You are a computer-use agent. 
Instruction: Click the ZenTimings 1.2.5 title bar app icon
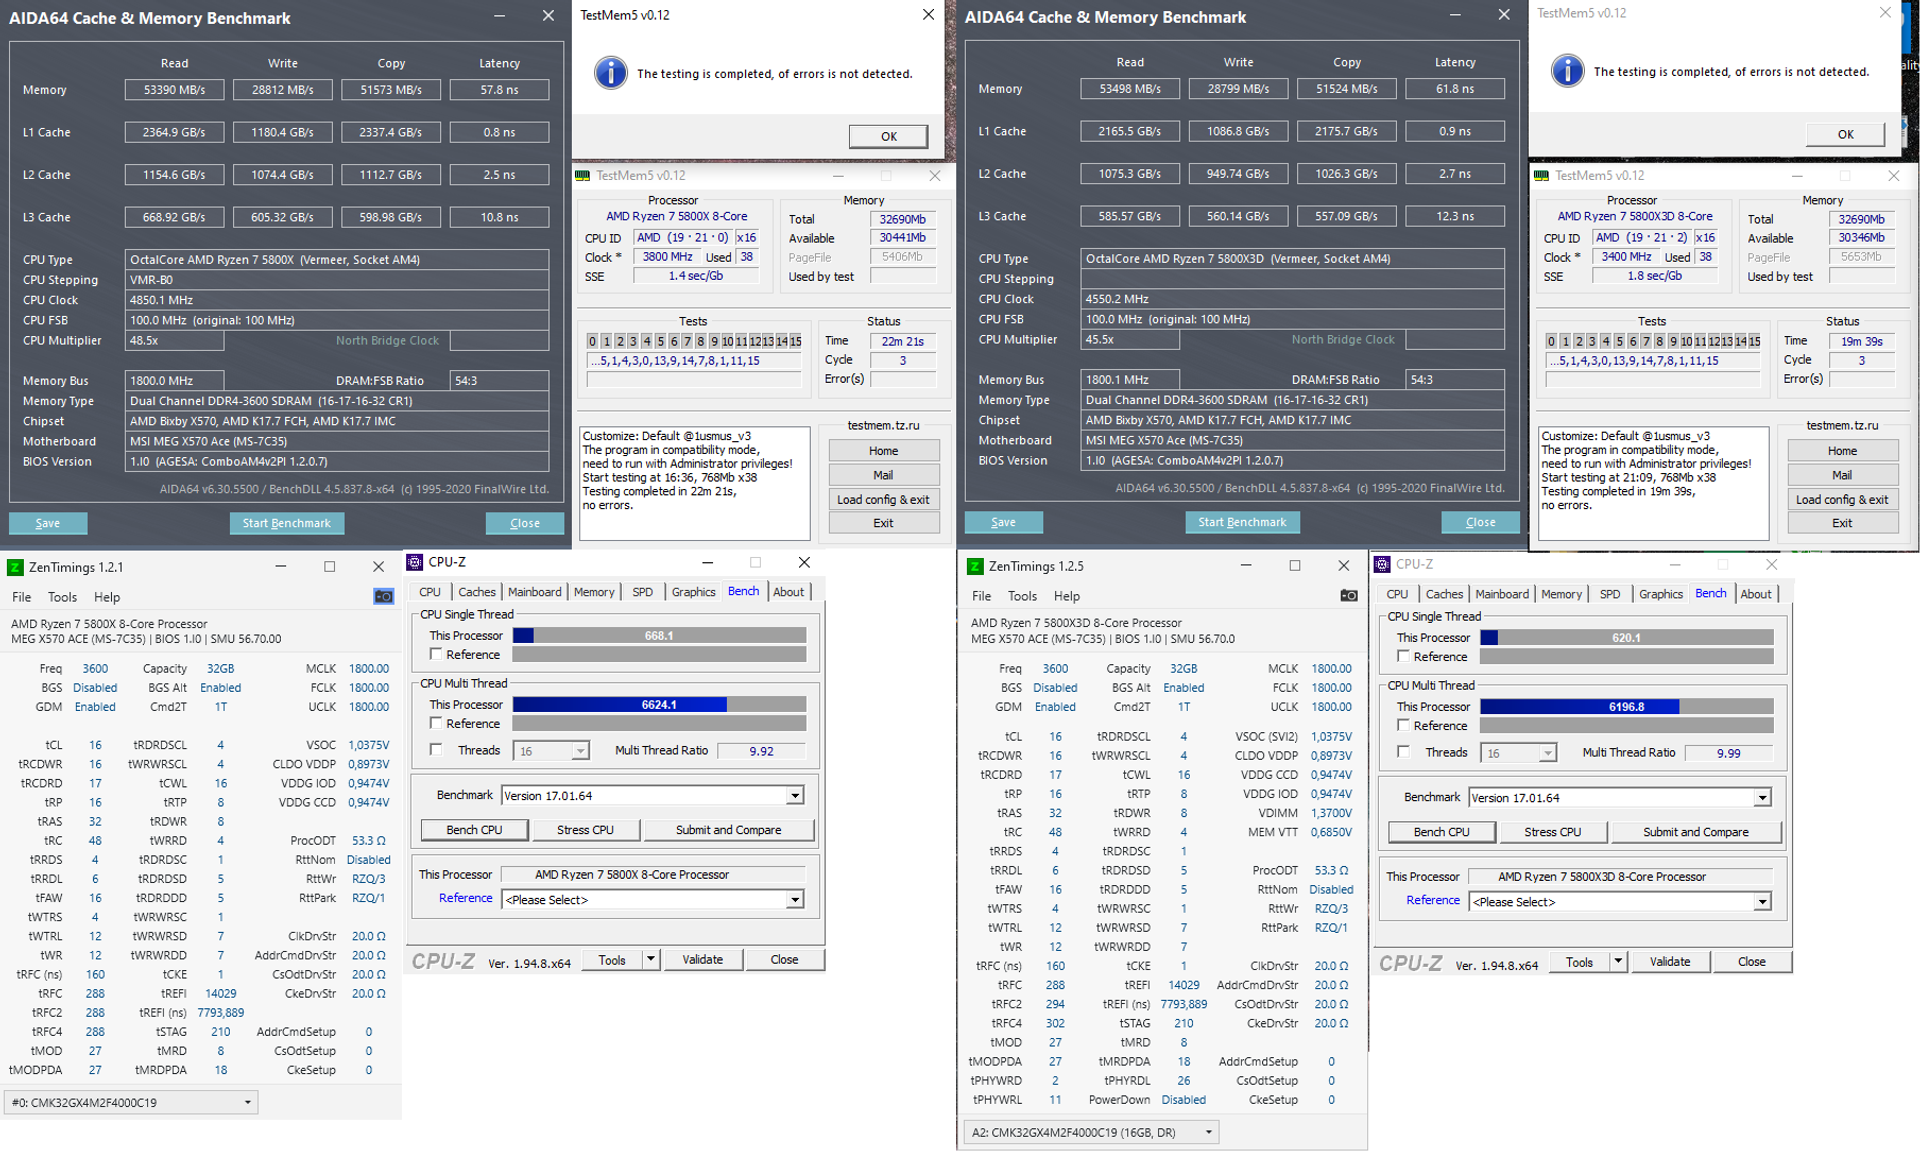pos(975,566)
